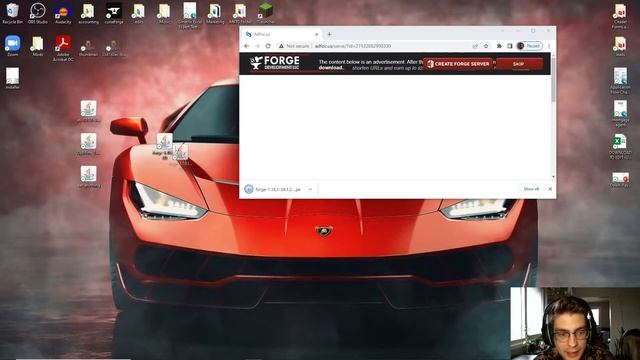640x360 pixels.
Task: Open OBS Studio from the desktop
Action: (38, 13)
